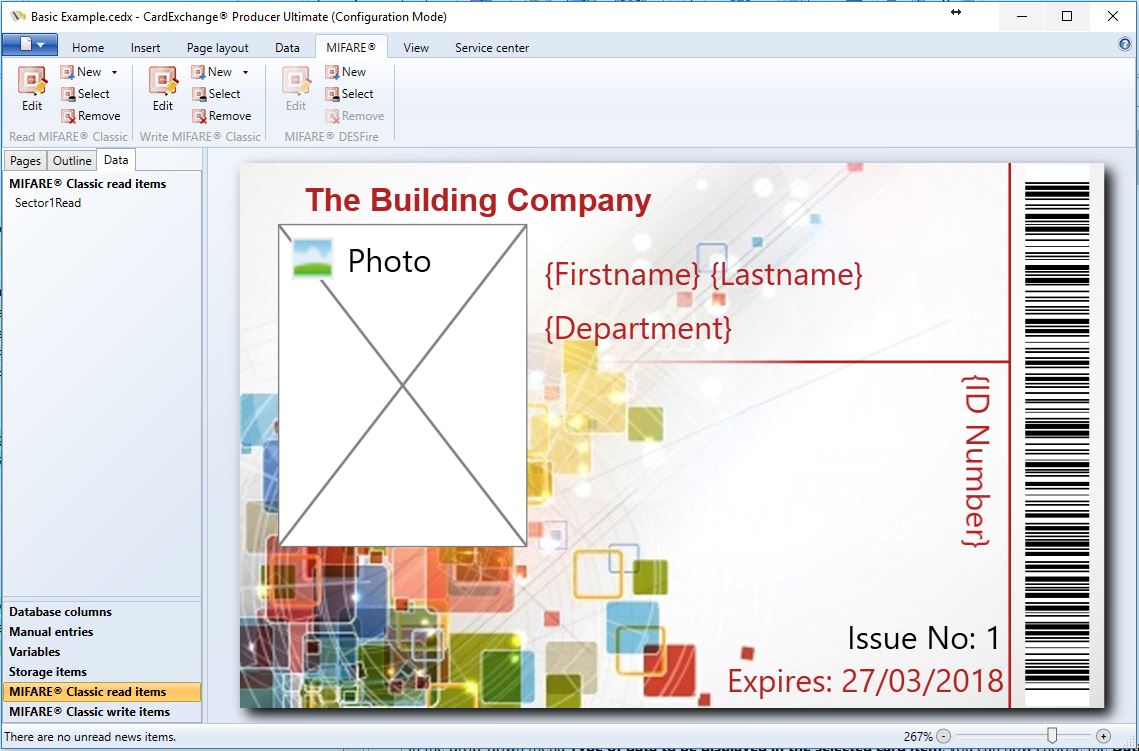Open the Data ribbon tab
The image size is (1139, 751).
coord(287,48)
